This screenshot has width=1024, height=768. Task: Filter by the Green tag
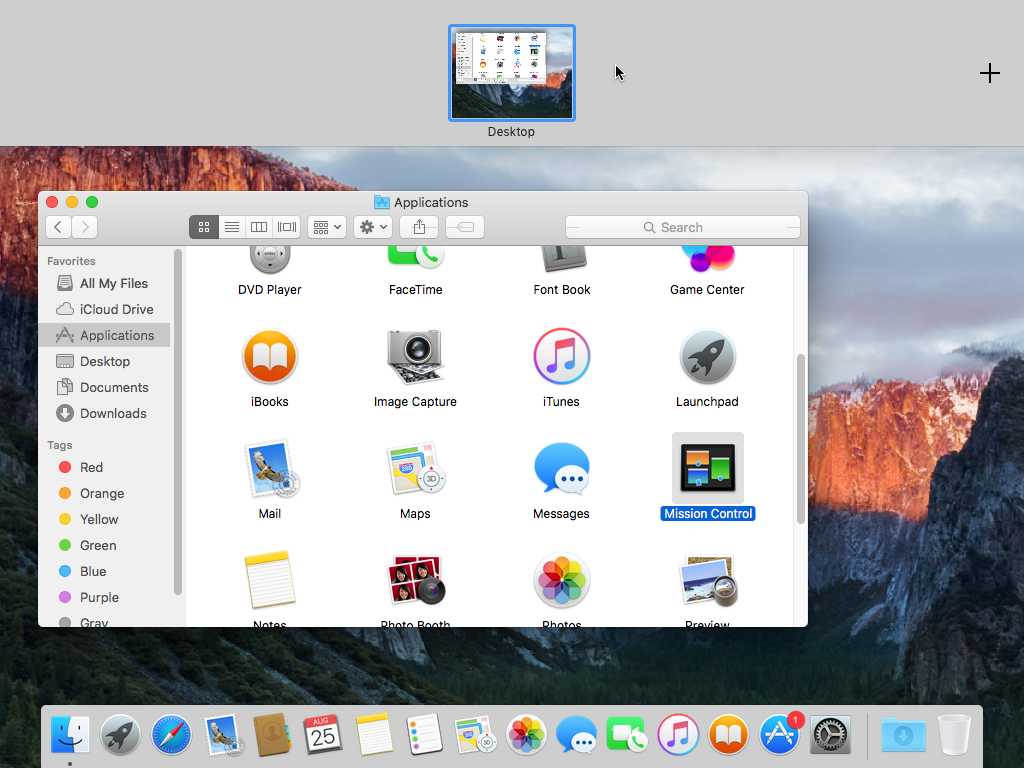tap(104, 545)
